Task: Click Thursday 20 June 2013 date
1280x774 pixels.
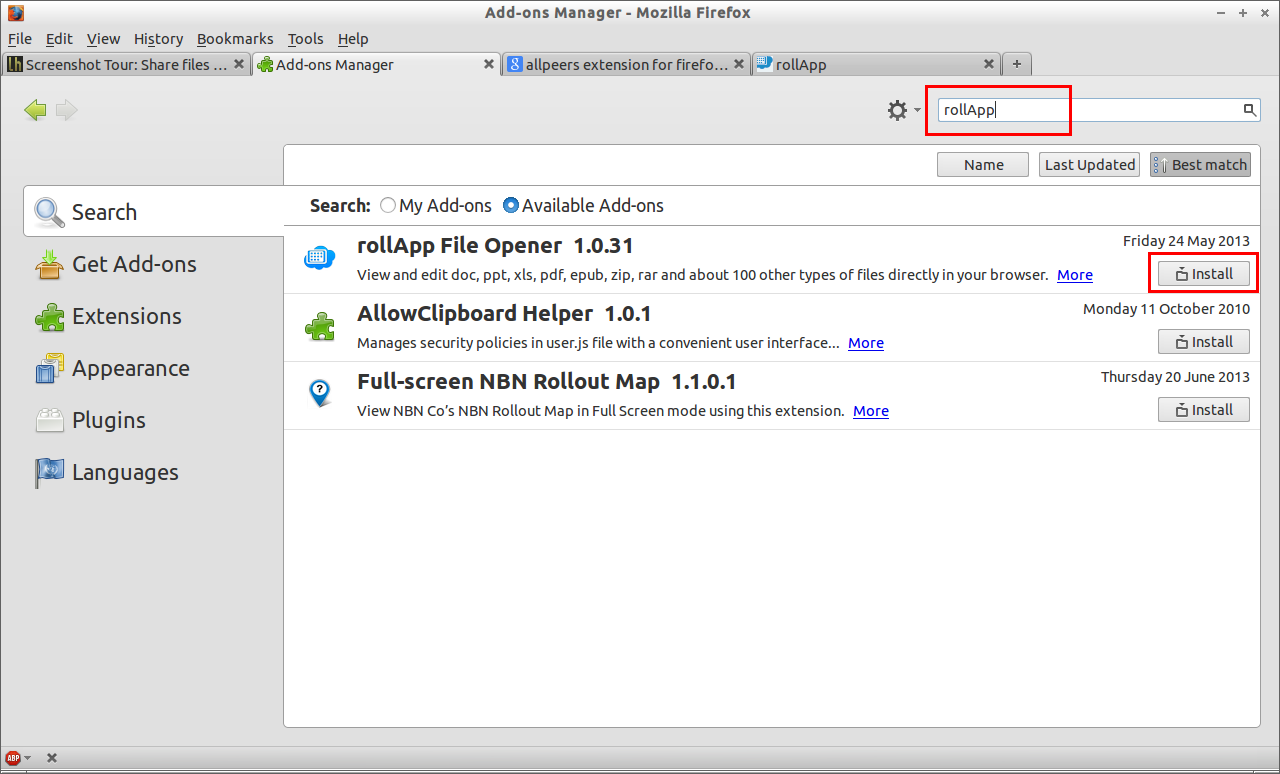Action: coord(1175,377)
